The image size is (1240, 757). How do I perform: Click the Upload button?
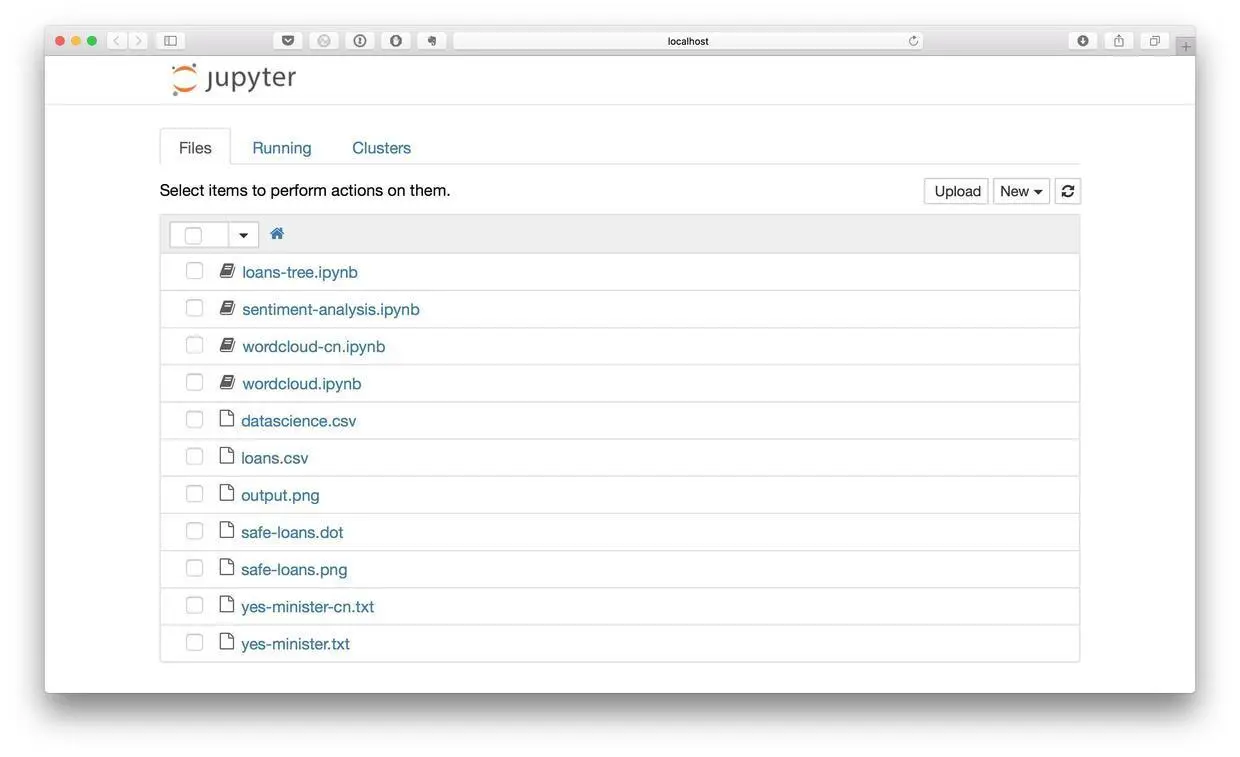tap(957, 191)
